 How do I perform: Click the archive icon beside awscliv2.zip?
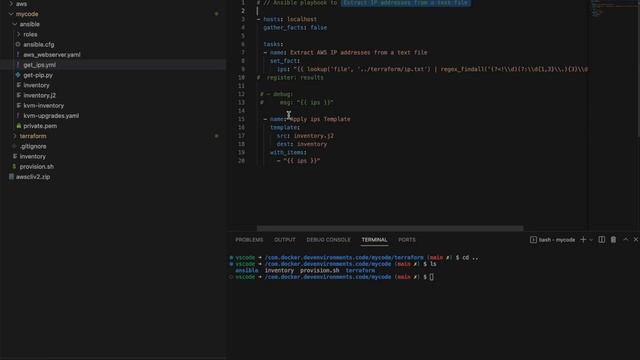coord(11,177)
